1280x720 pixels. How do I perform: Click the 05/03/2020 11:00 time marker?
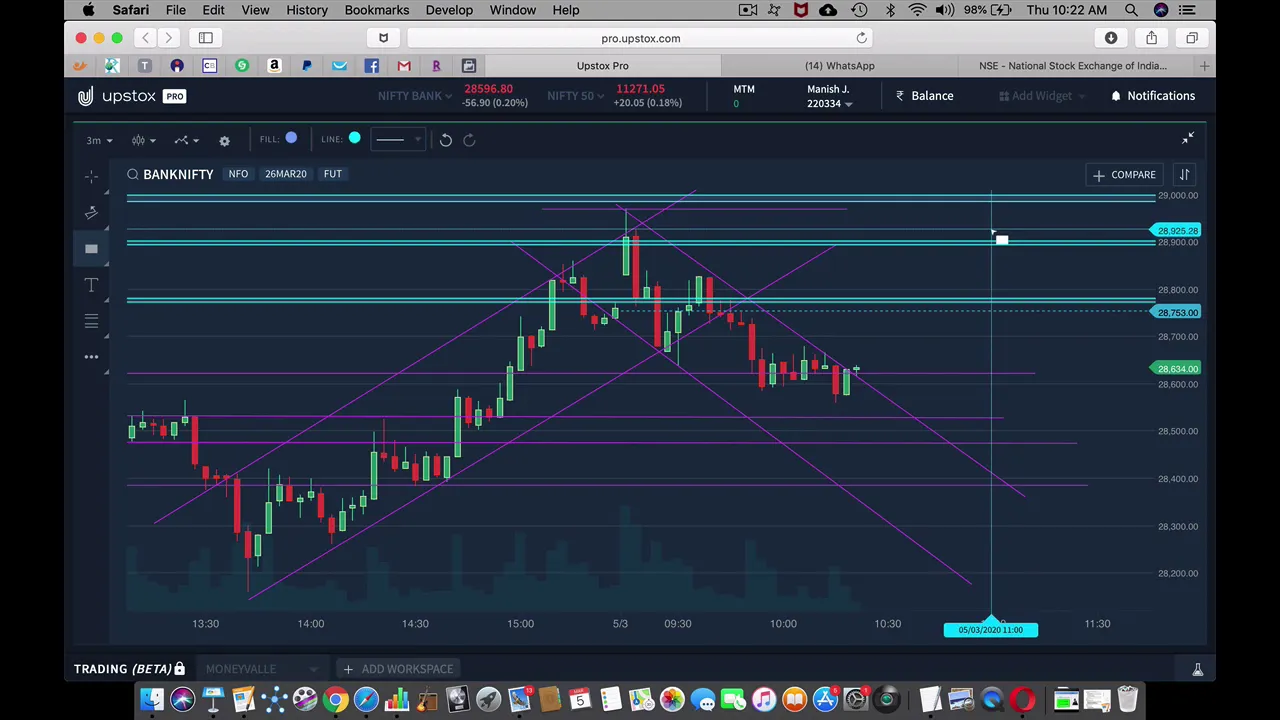tap(991, 630)
